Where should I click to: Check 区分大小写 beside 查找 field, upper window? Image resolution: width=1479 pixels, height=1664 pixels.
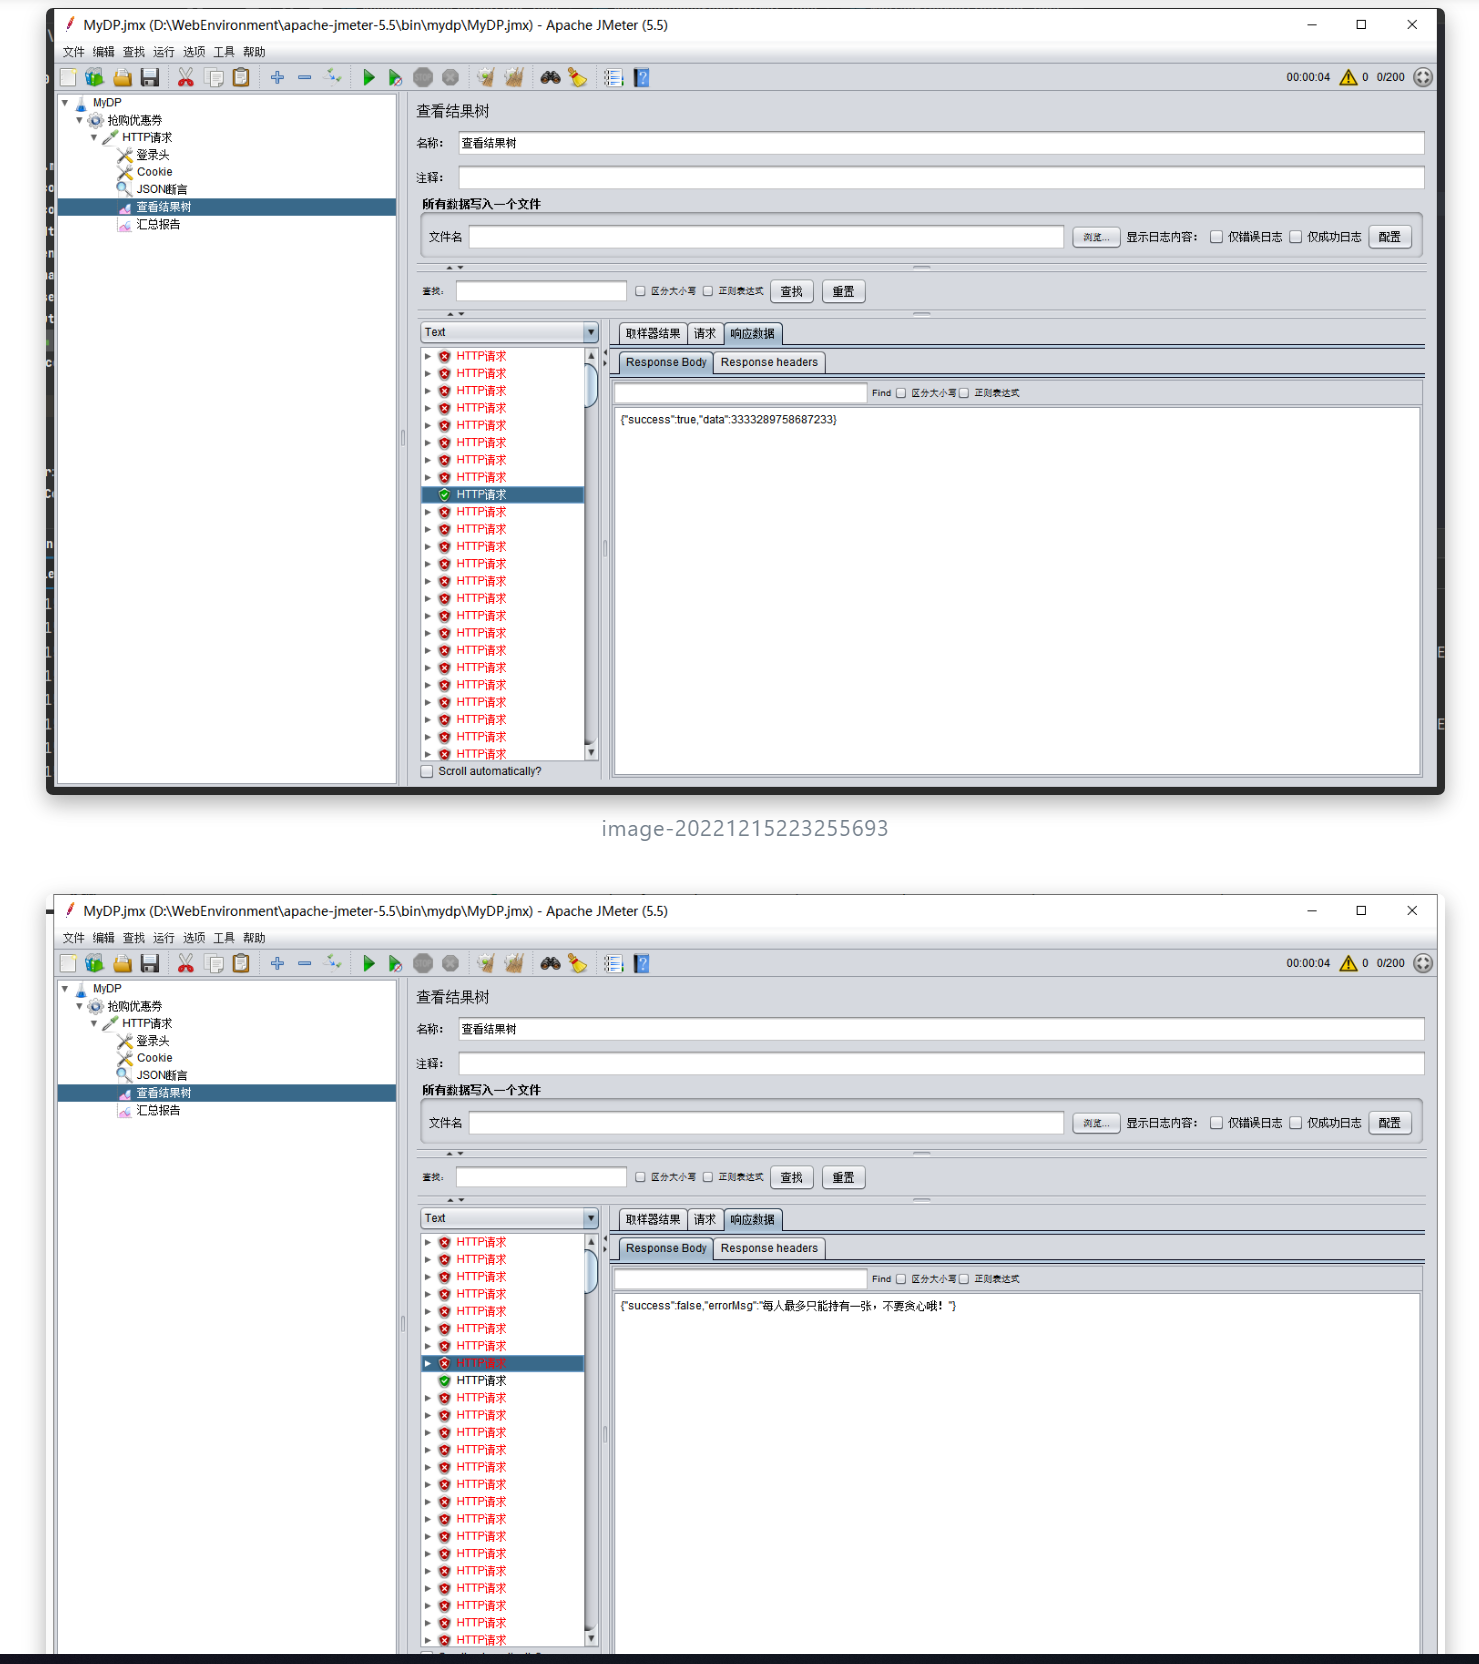[640, 291]
